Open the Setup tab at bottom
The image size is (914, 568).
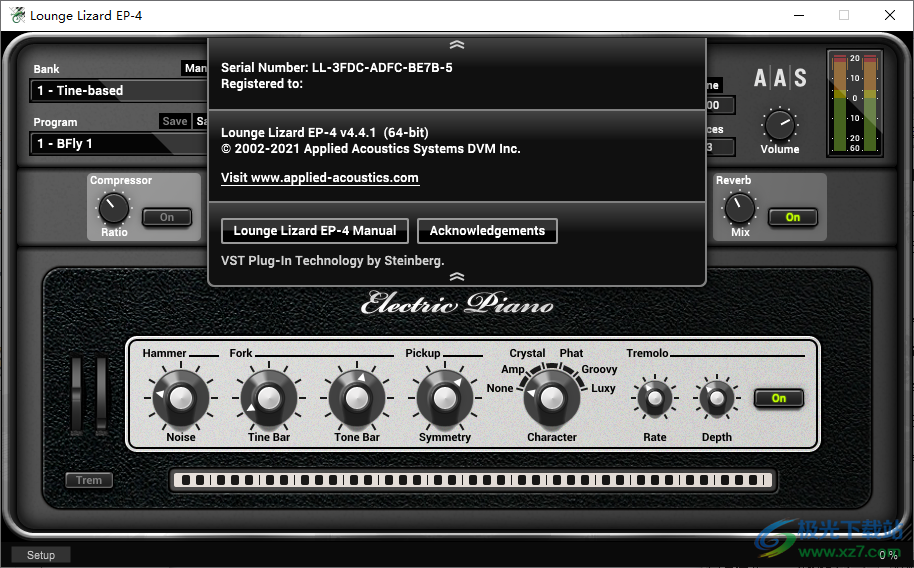pos(41,555)
